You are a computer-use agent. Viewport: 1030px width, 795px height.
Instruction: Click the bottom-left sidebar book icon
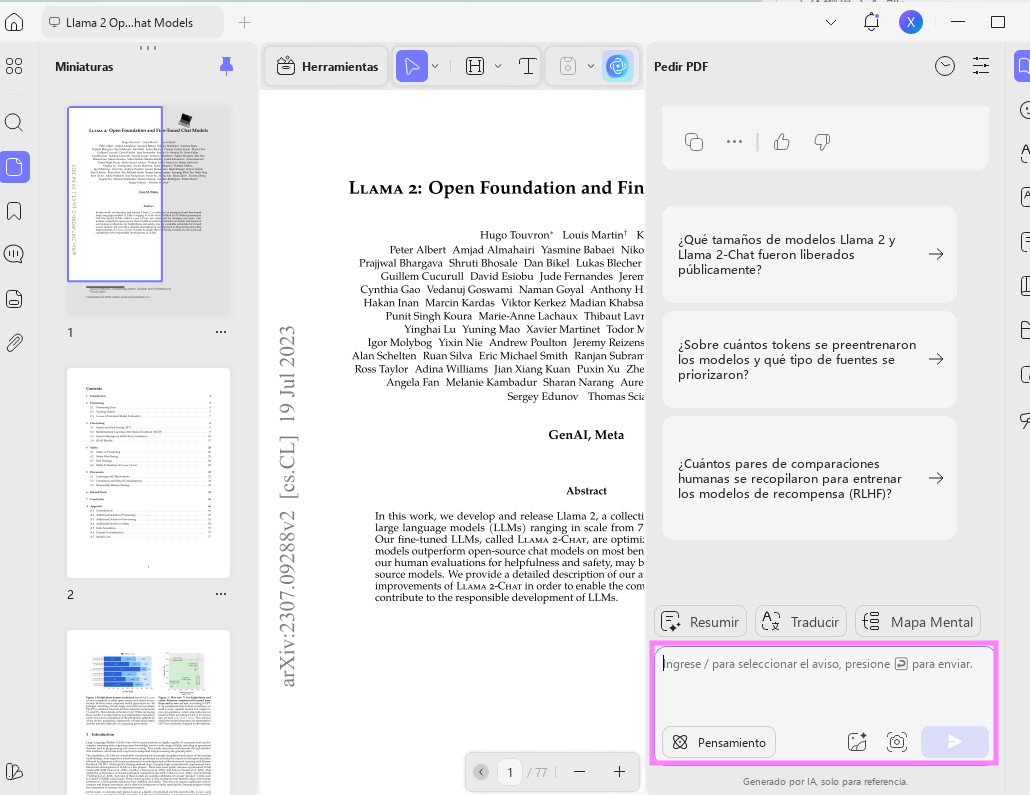point(14,772)
